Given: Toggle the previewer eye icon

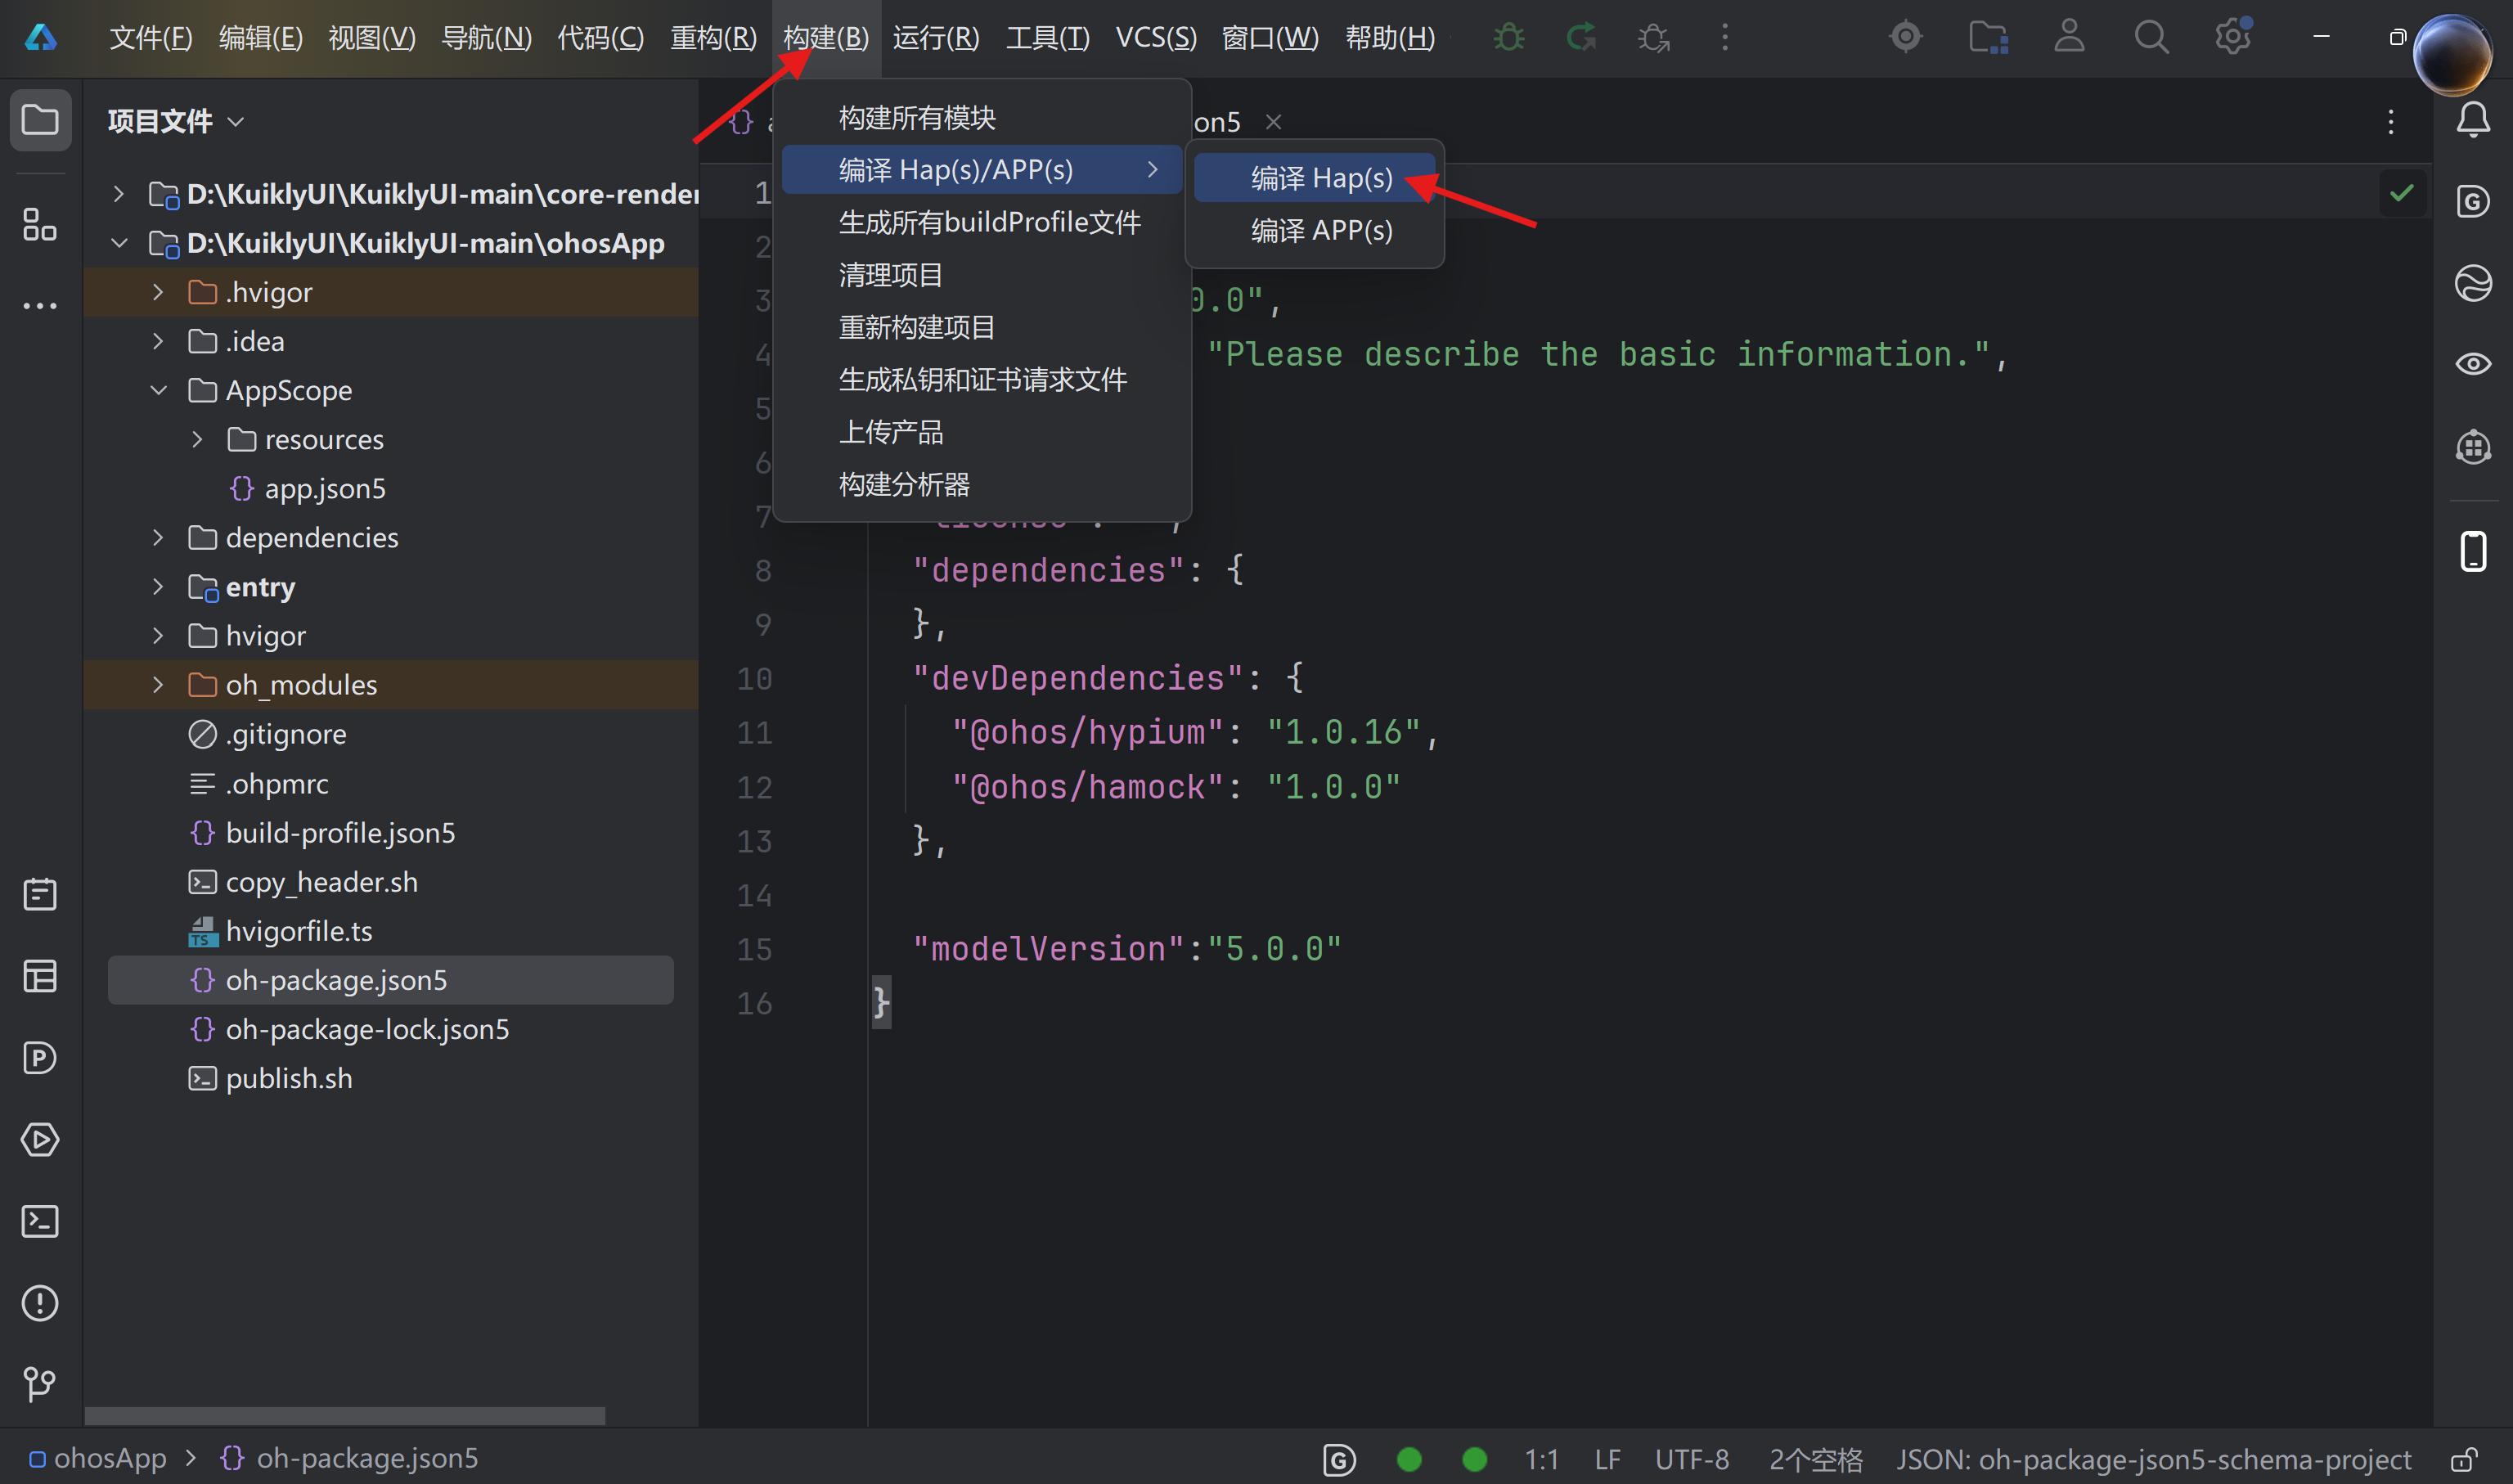Looking at the screenshot, I should pos(2473,364).
